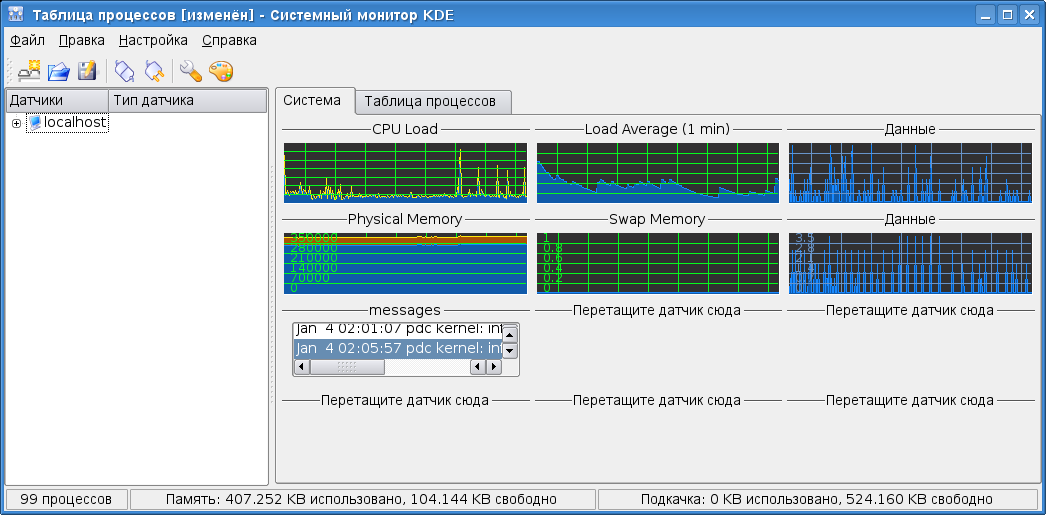
Task: Click the messages log scroll down arrow
Action: click(x=510, y=350)
